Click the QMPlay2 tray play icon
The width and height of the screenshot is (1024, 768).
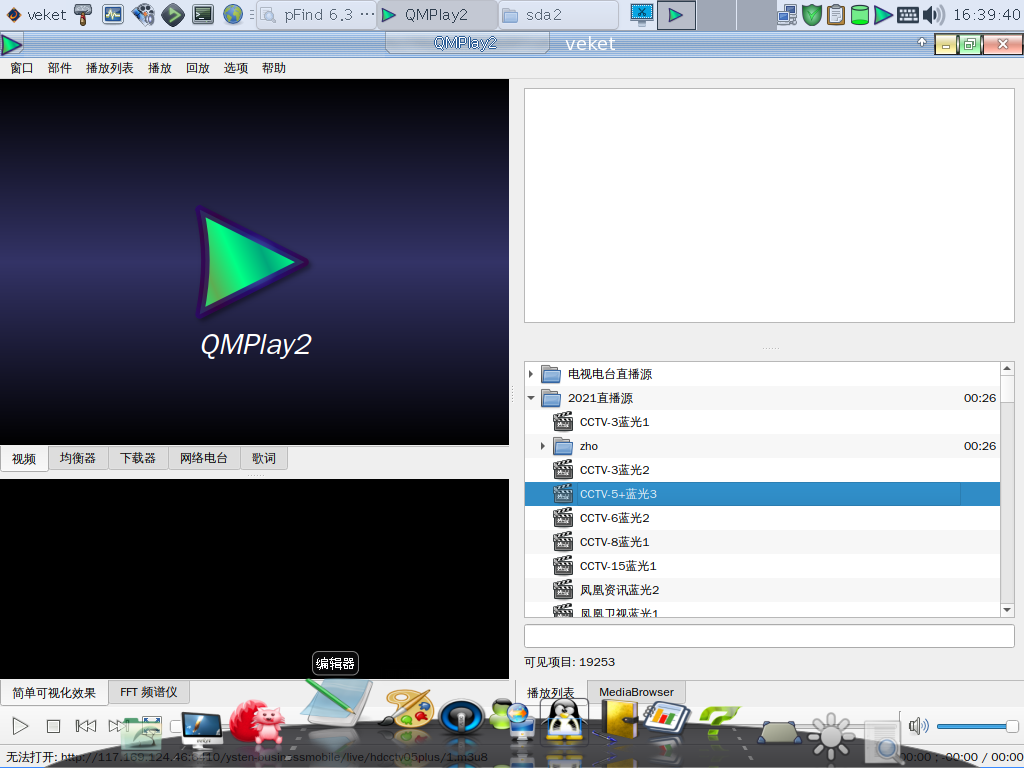(883, 14)
